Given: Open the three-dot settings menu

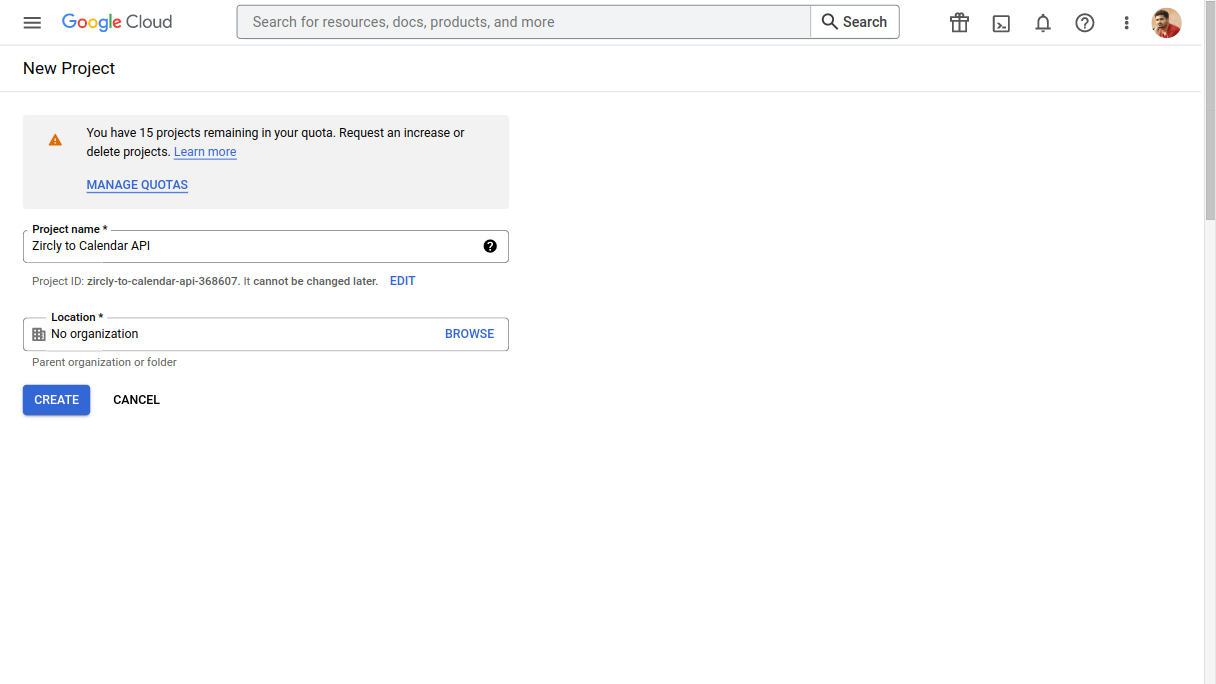Looking at the screenshot, I should (1126, 23).
